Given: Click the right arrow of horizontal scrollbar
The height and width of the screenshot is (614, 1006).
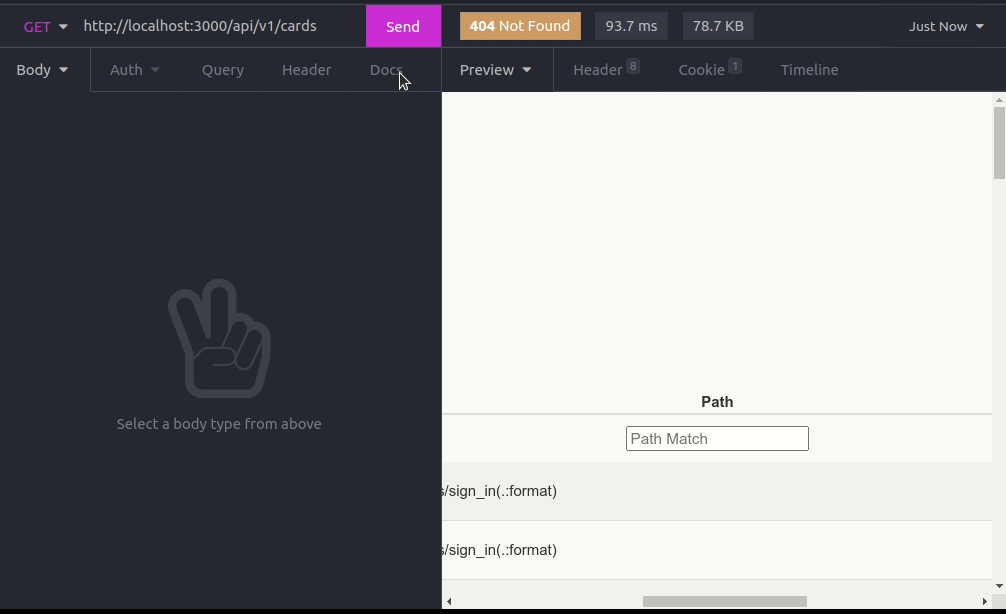Looking at the screenshot, I should 984,602.
